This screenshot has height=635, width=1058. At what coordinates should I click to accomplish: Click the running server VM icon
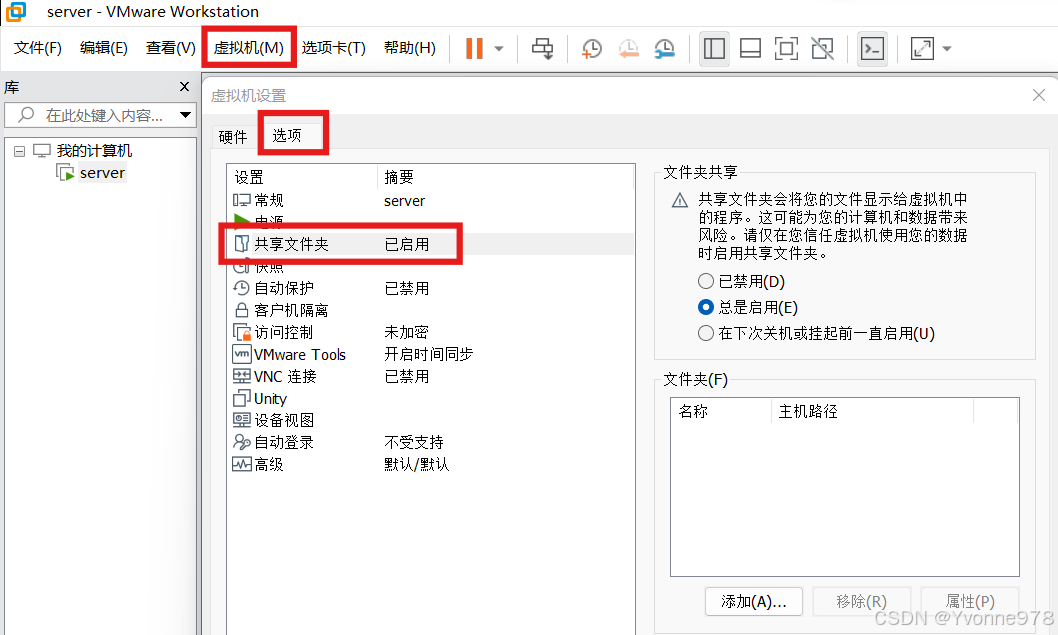tap(65, 173)
